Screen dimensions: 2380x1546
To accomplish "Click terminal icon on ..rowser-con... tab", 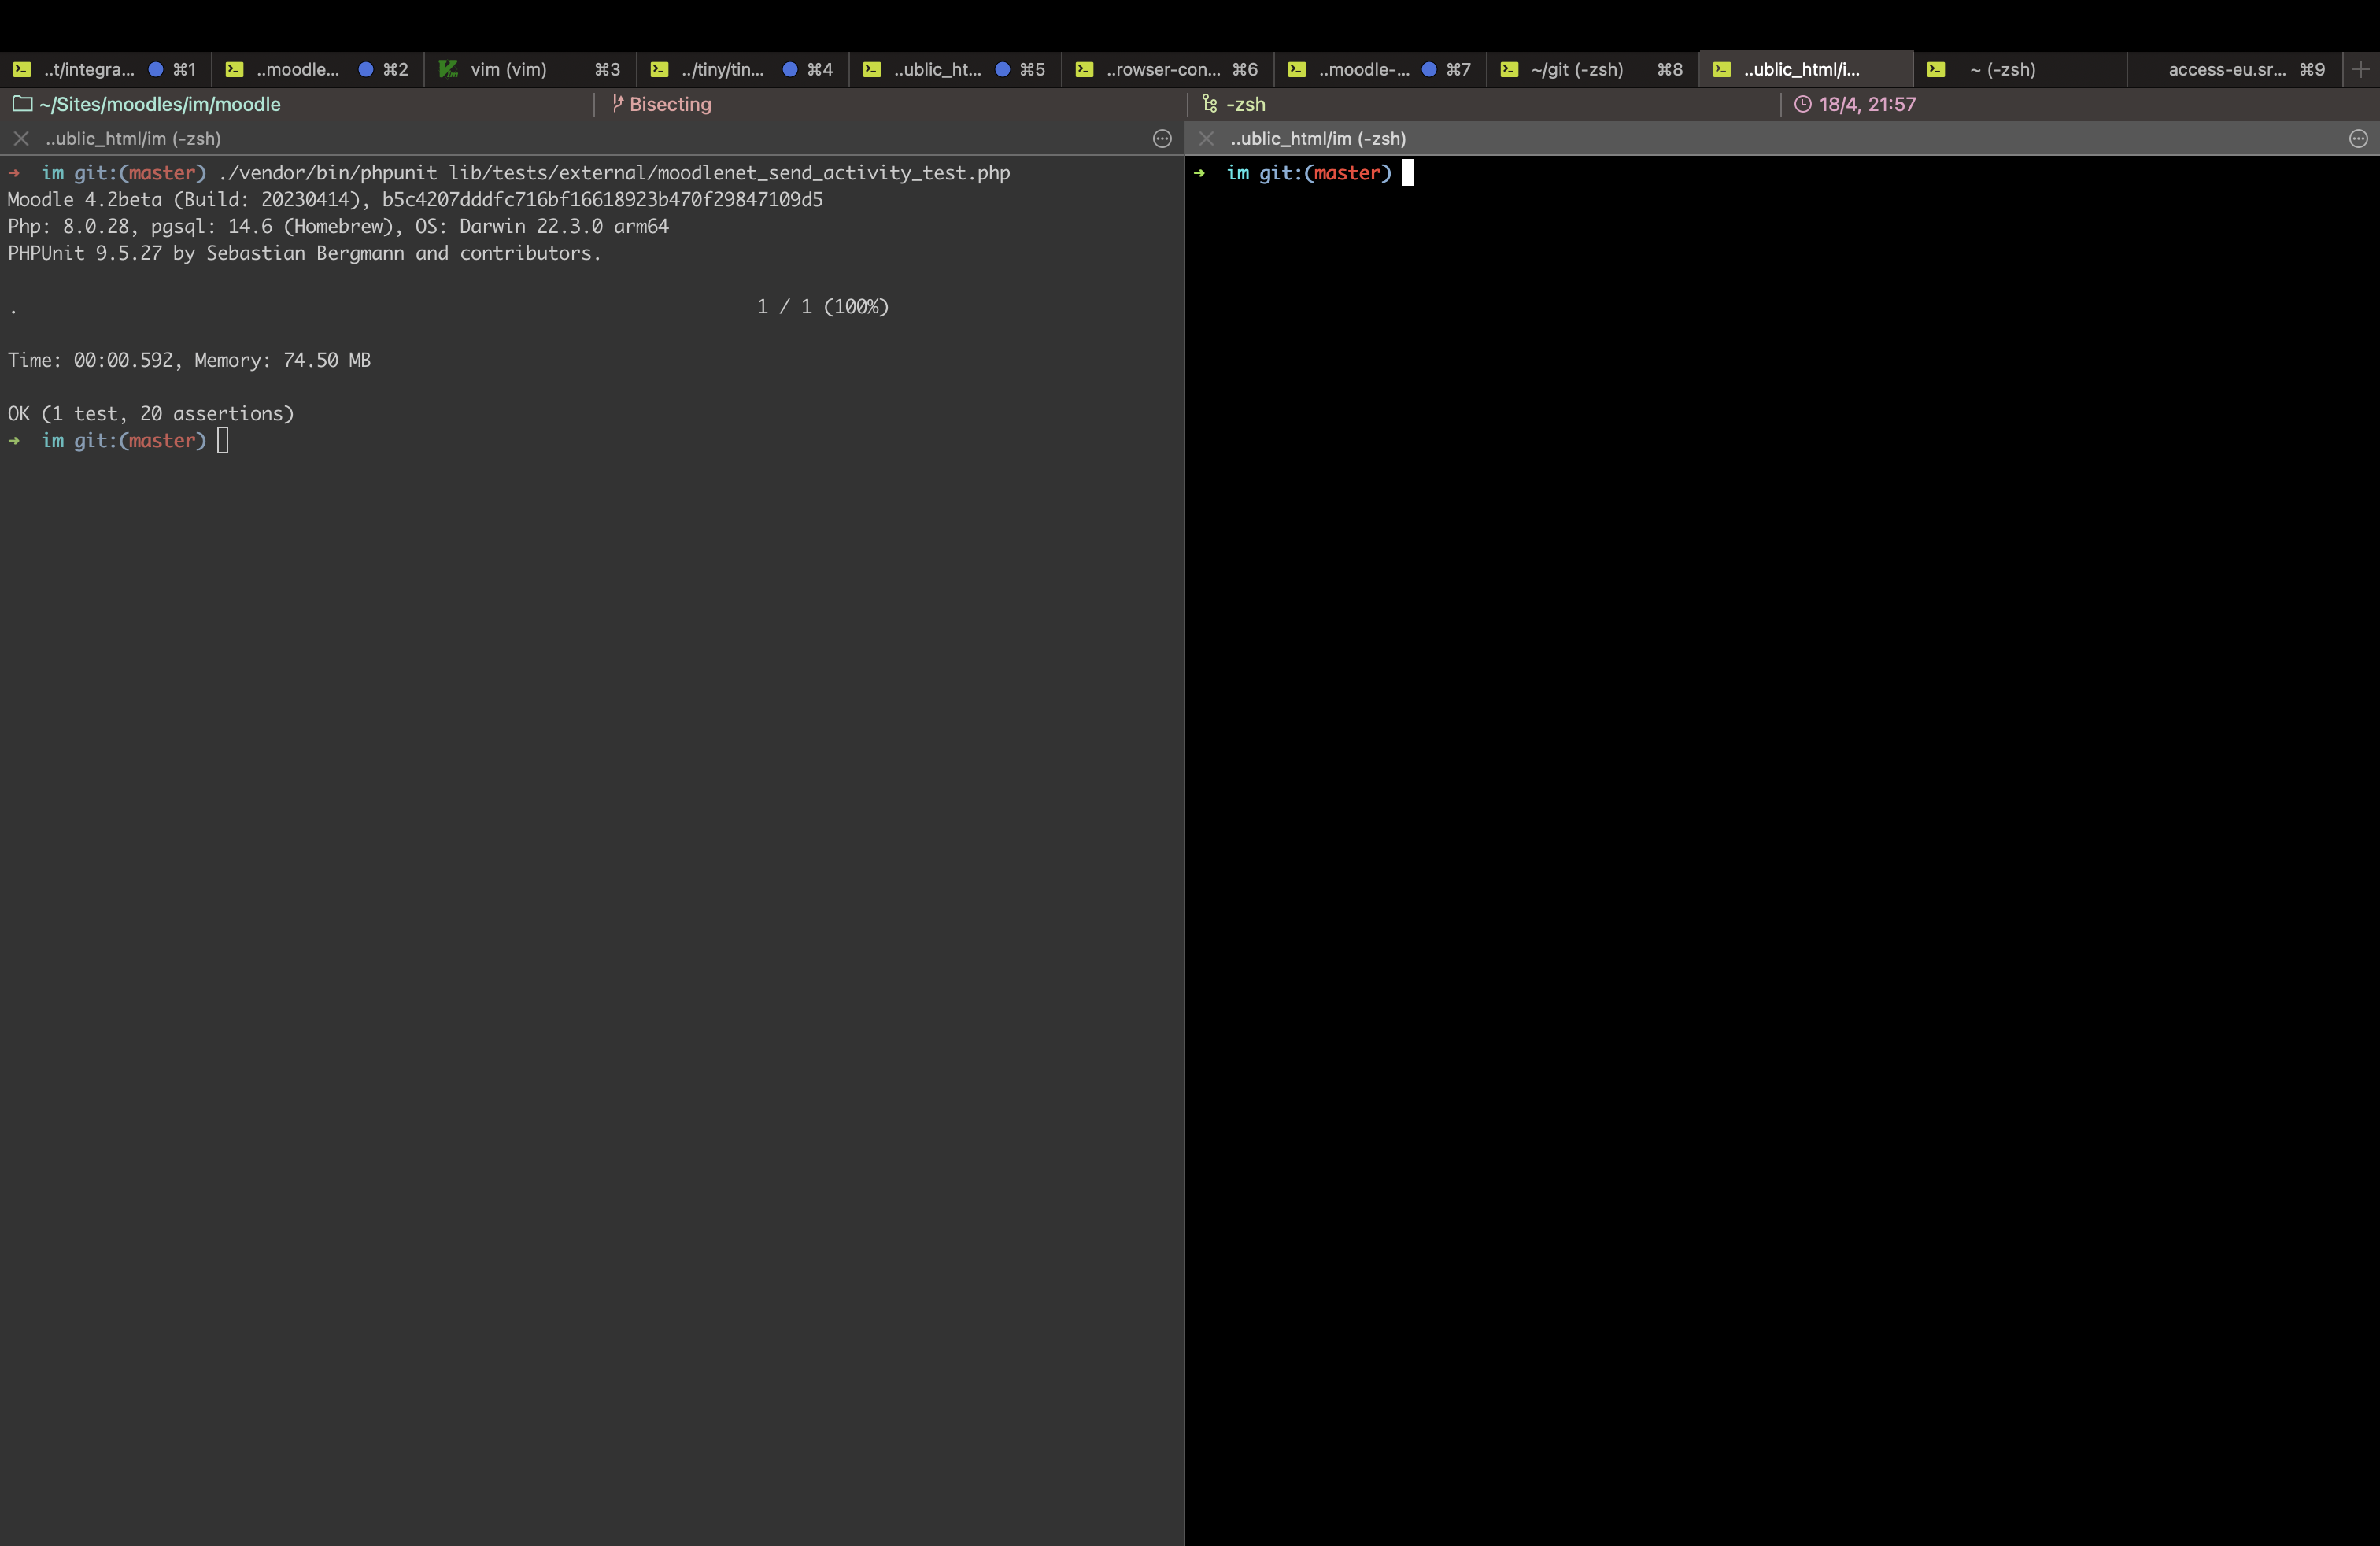I will (x=1084, y=69).
